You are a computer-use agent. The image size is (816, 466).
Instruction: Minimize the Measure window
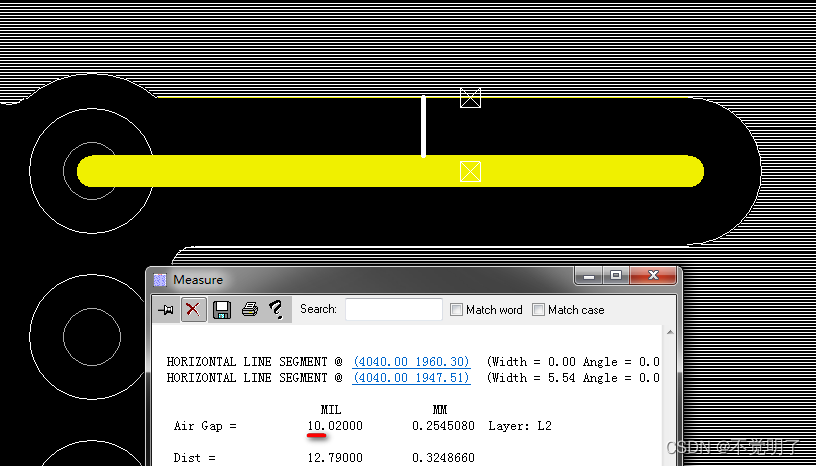[x=589, y=275]
